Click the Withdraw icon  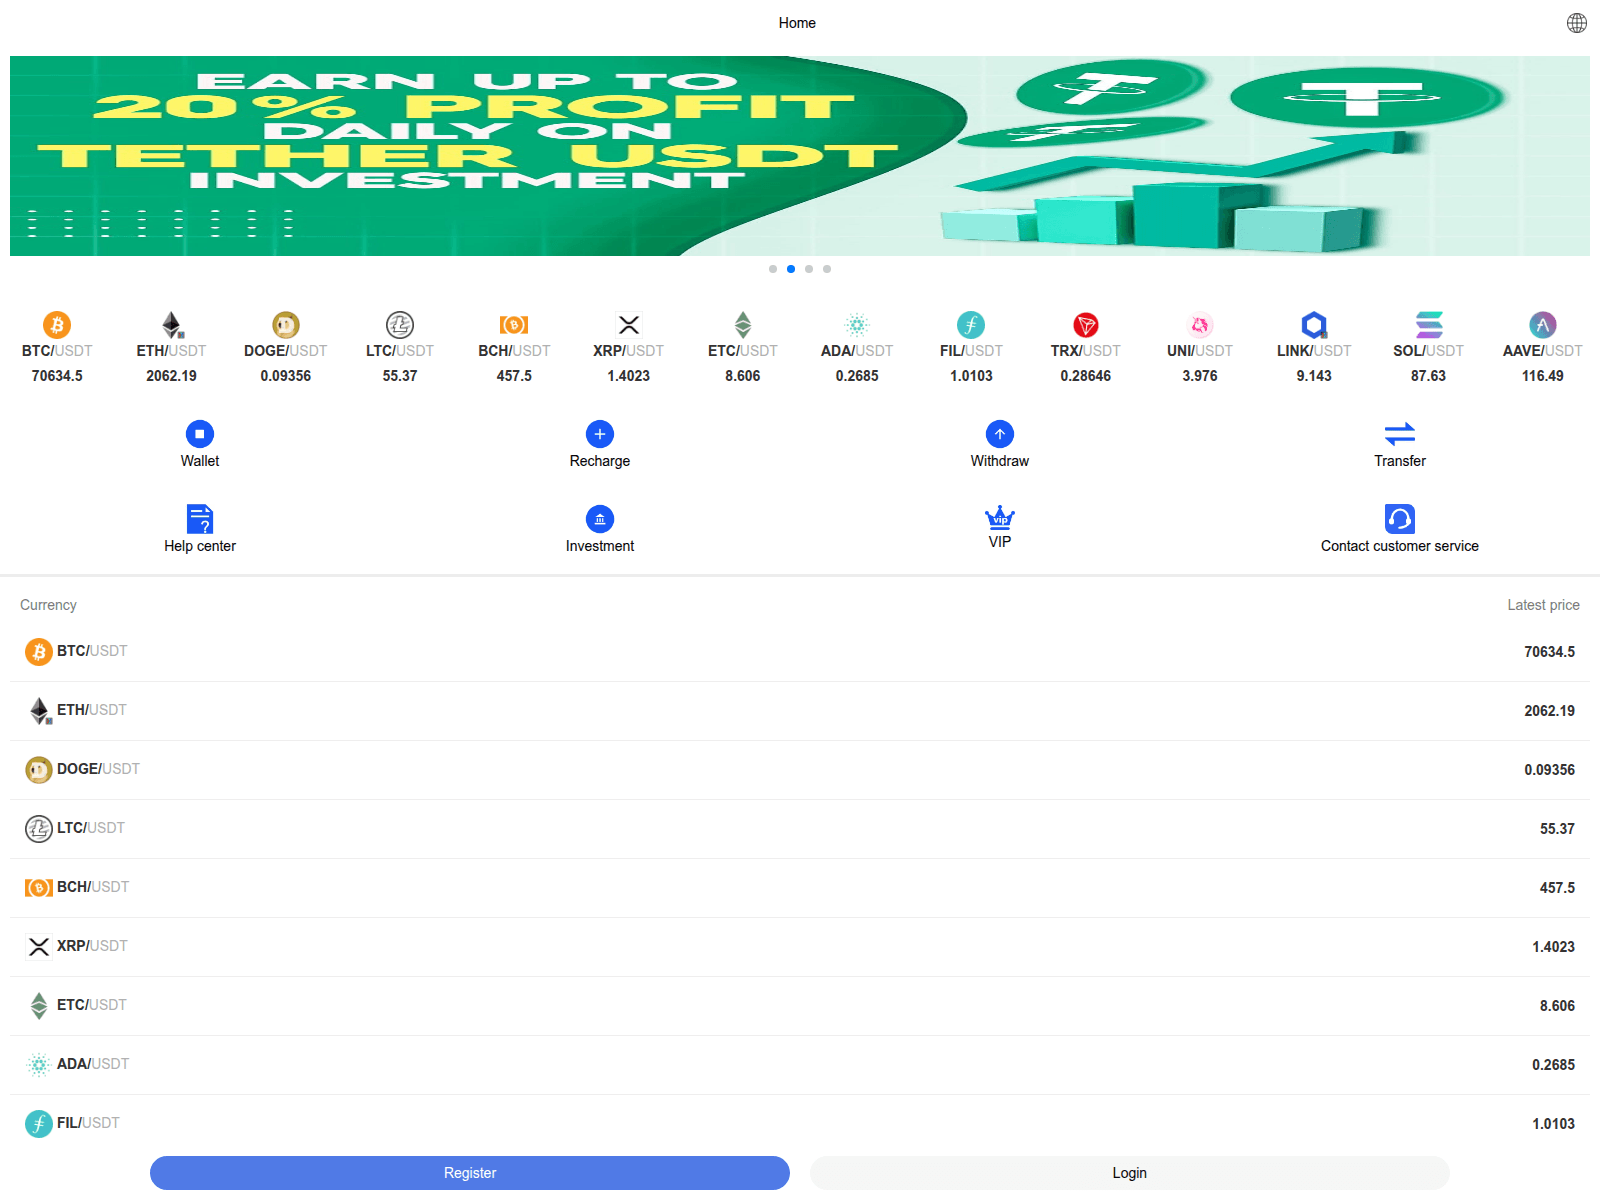click(x=999, y=434)
